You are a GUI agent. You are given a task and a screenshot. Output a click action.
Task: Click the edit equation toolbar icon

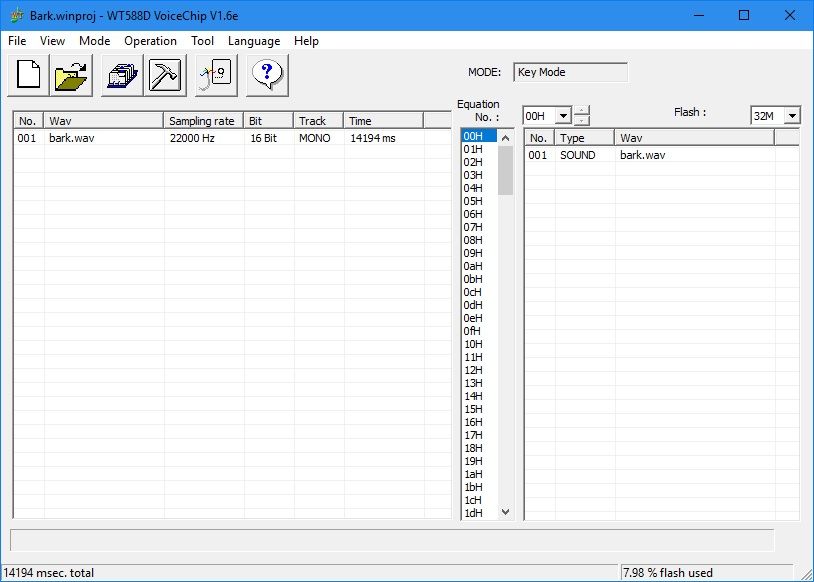[x=216, y=75]
